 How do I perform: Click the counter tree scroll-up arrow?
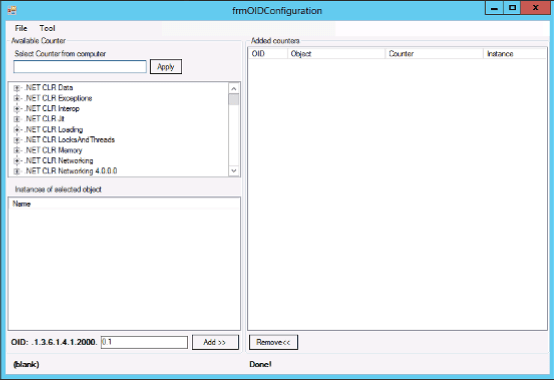pyautogui.click(x=234, y=88)
